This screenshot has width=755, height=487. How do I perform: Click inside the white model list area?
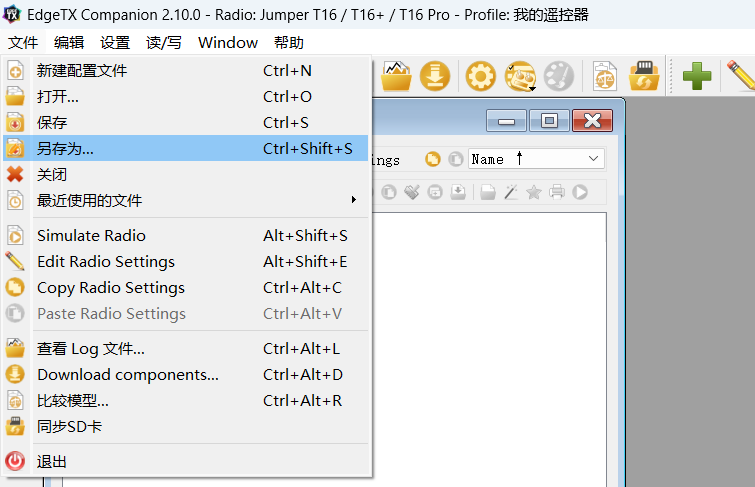489,349
